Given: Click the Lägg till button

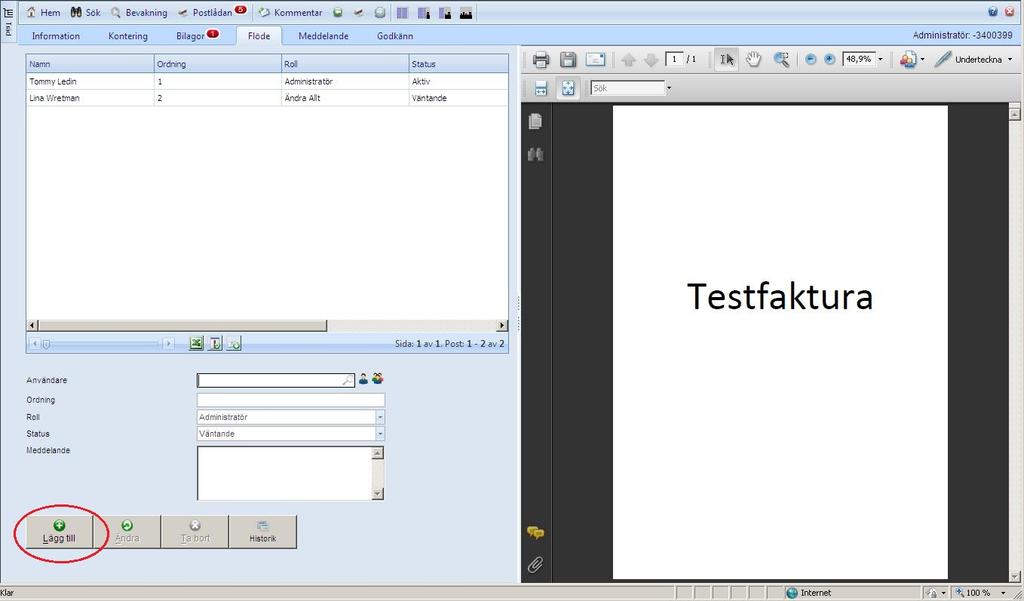Looking at the screenshot, I should point(59,532).
